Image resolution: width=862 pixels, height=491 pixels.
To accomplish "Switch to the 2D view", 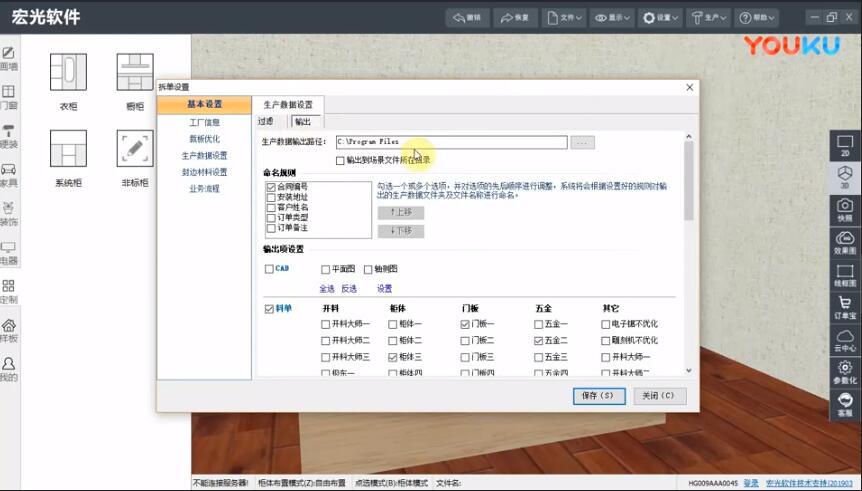I will click(x=844, y=146).
